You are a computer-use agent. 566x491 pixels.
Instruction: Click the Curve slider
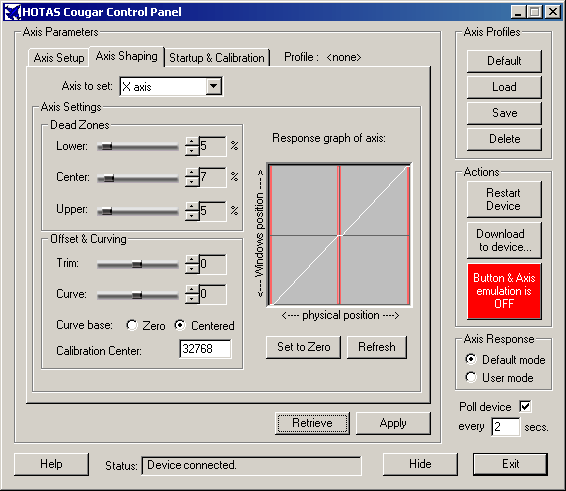[x=138, y=295]
